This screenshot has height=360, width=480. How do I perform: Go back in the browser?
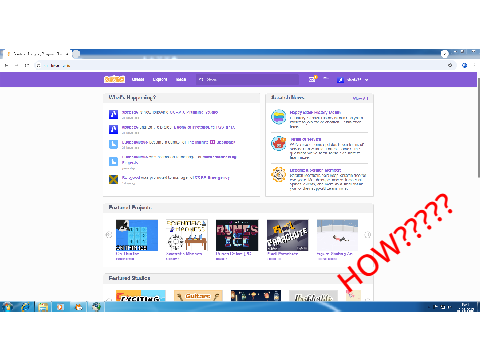coord(6,65)
